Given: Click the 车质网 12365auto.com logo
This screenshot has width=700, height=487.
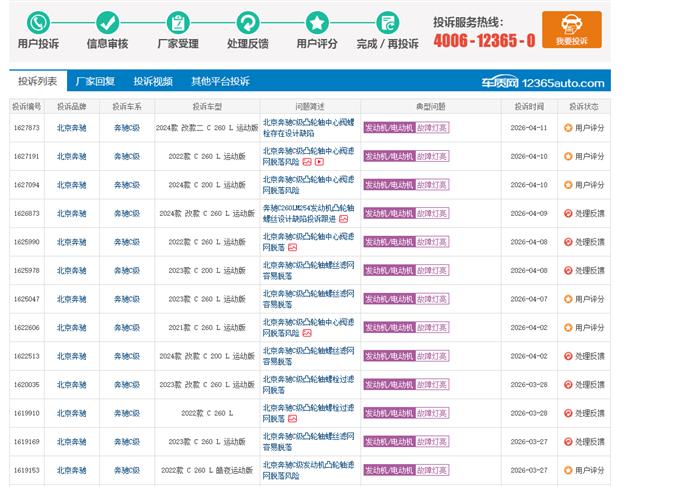Looking at the screenshot, I should click(x=558, y=83).
